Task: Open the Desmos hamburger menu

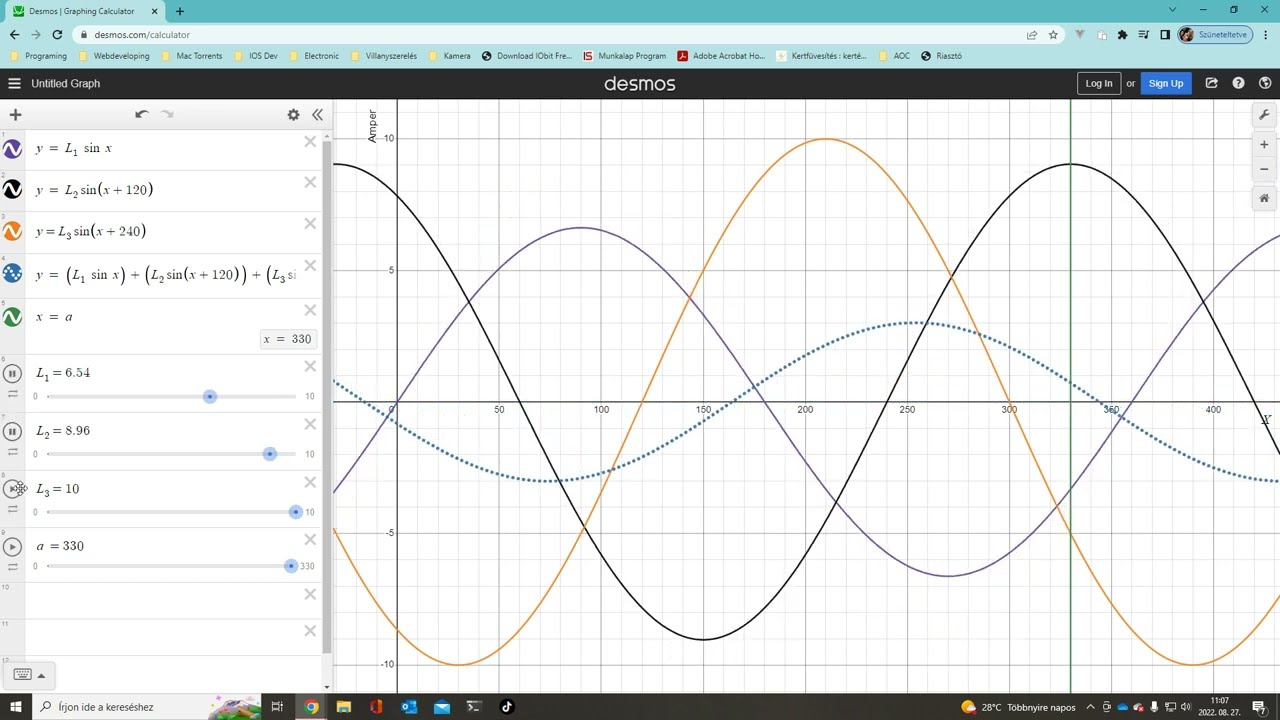Action: 14,83
